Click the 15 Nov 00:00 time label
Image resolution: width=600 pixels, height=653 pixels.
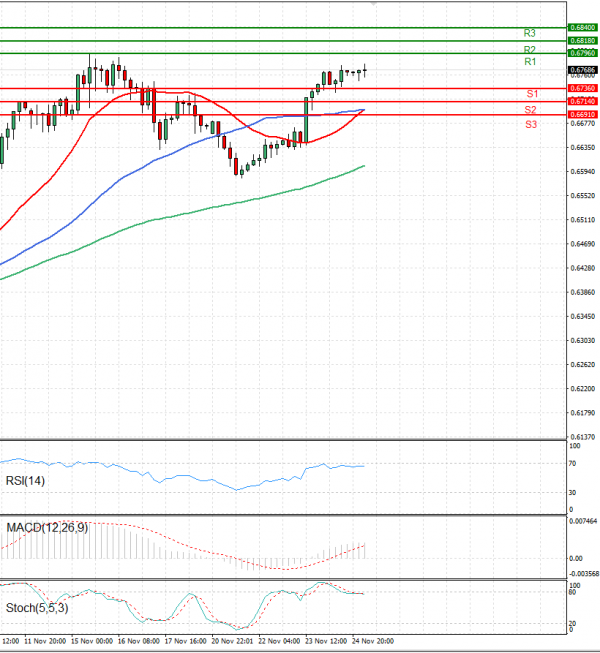pos(92,641)
